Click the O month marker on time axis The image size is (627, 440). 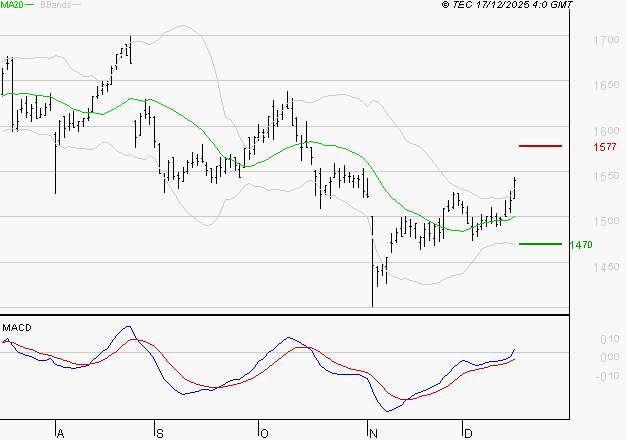264,434
